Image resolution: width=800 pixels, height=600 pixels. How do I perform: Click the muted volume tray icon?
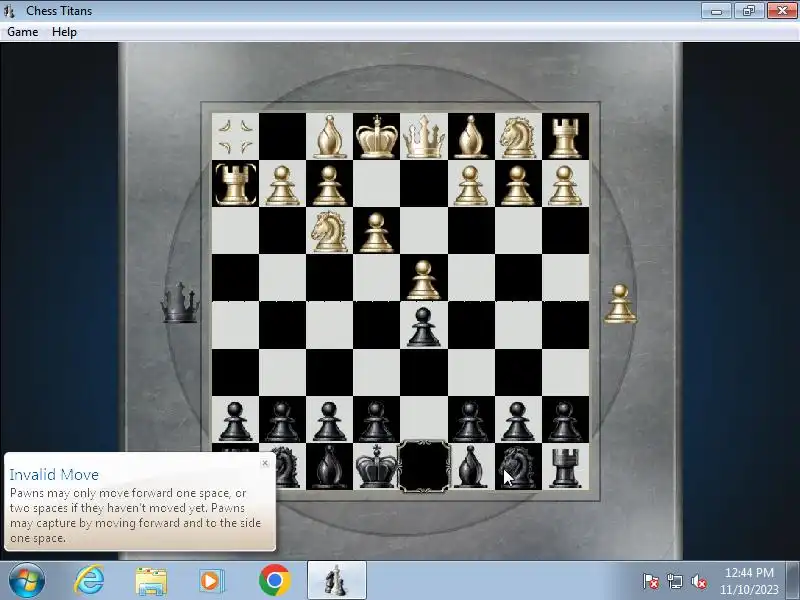(x=698, y=581)
